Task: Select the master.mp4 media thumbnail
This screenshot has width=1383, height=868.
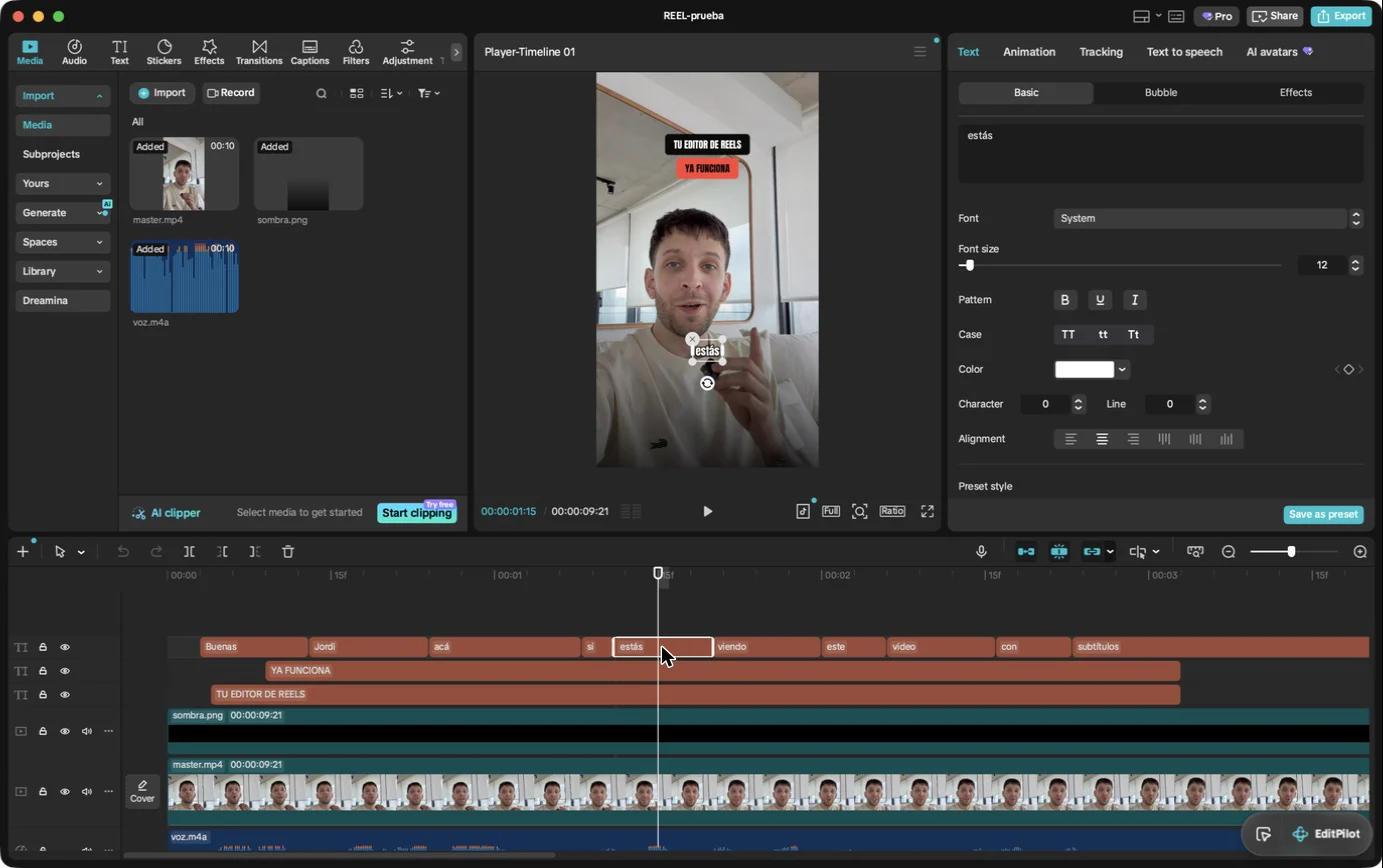Action: pyautogui.click(x=184, y=174)
